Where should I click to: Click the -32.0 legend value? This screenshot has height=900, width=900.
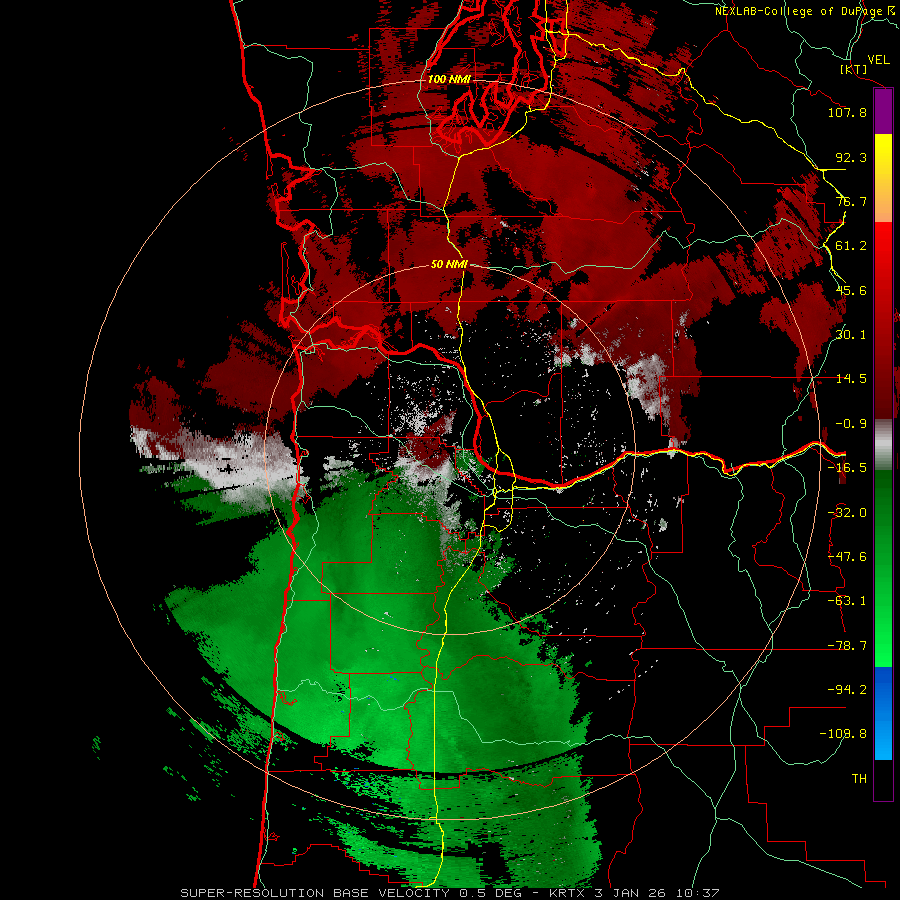tap(847, 513)
